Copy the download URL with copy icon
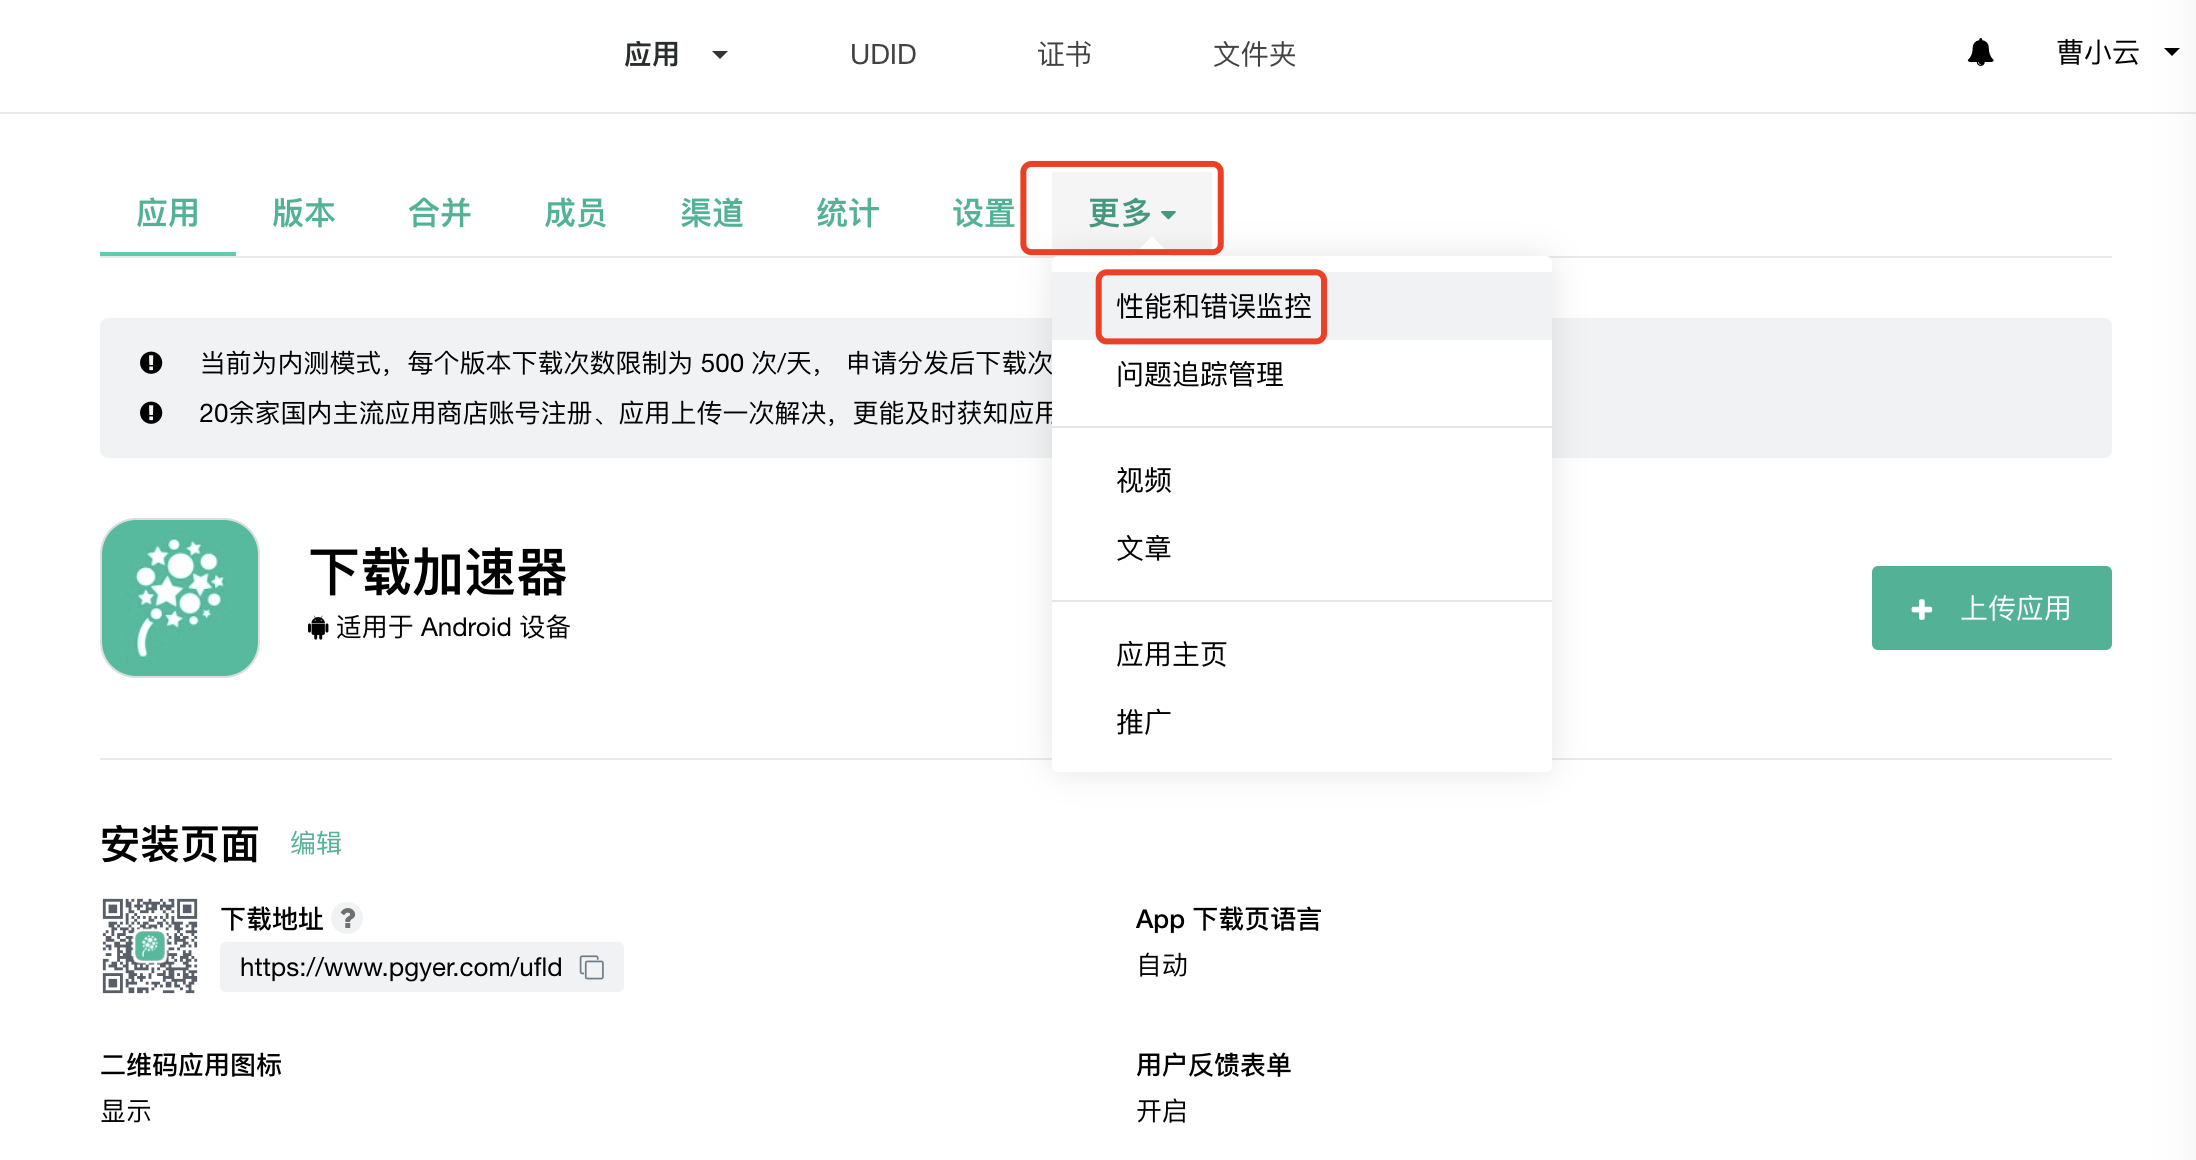 point(592,967)
